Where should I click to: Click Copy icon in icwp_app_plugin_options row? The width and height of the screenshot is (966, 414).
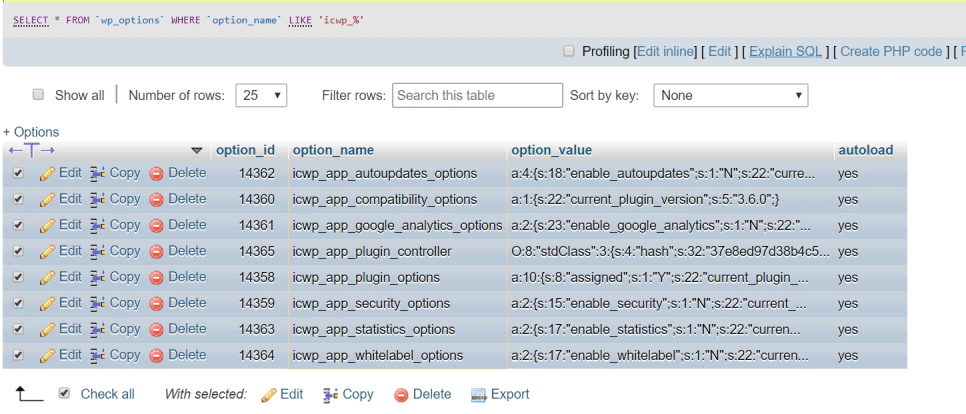coord(98,278)
